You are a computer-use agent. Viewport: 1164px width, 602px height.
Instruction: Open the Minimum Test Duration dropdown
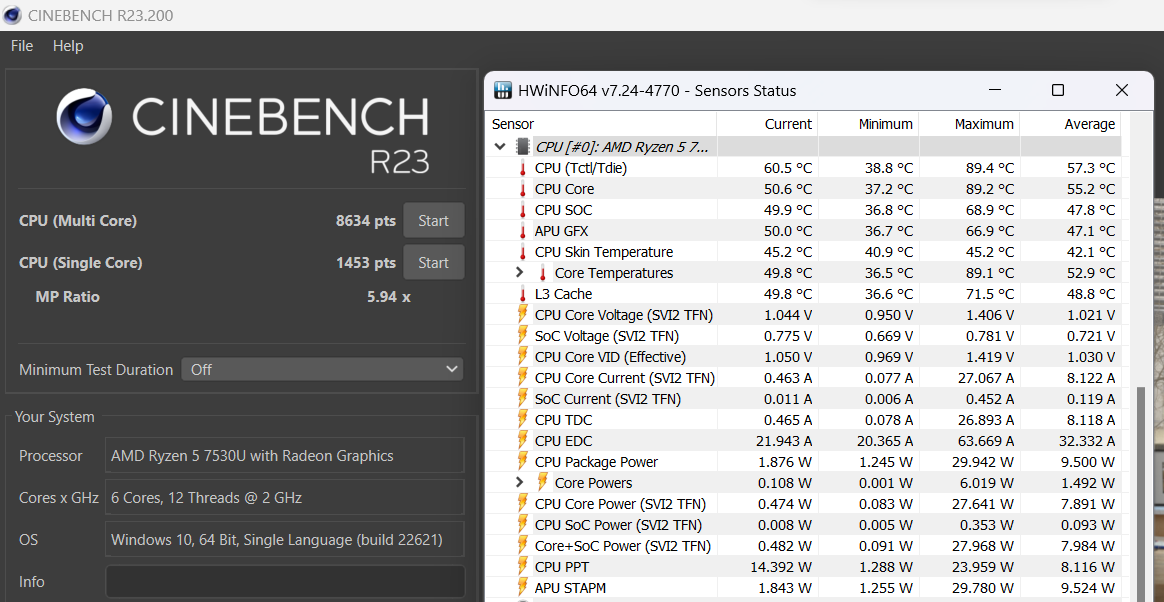[x=322, y=369]
